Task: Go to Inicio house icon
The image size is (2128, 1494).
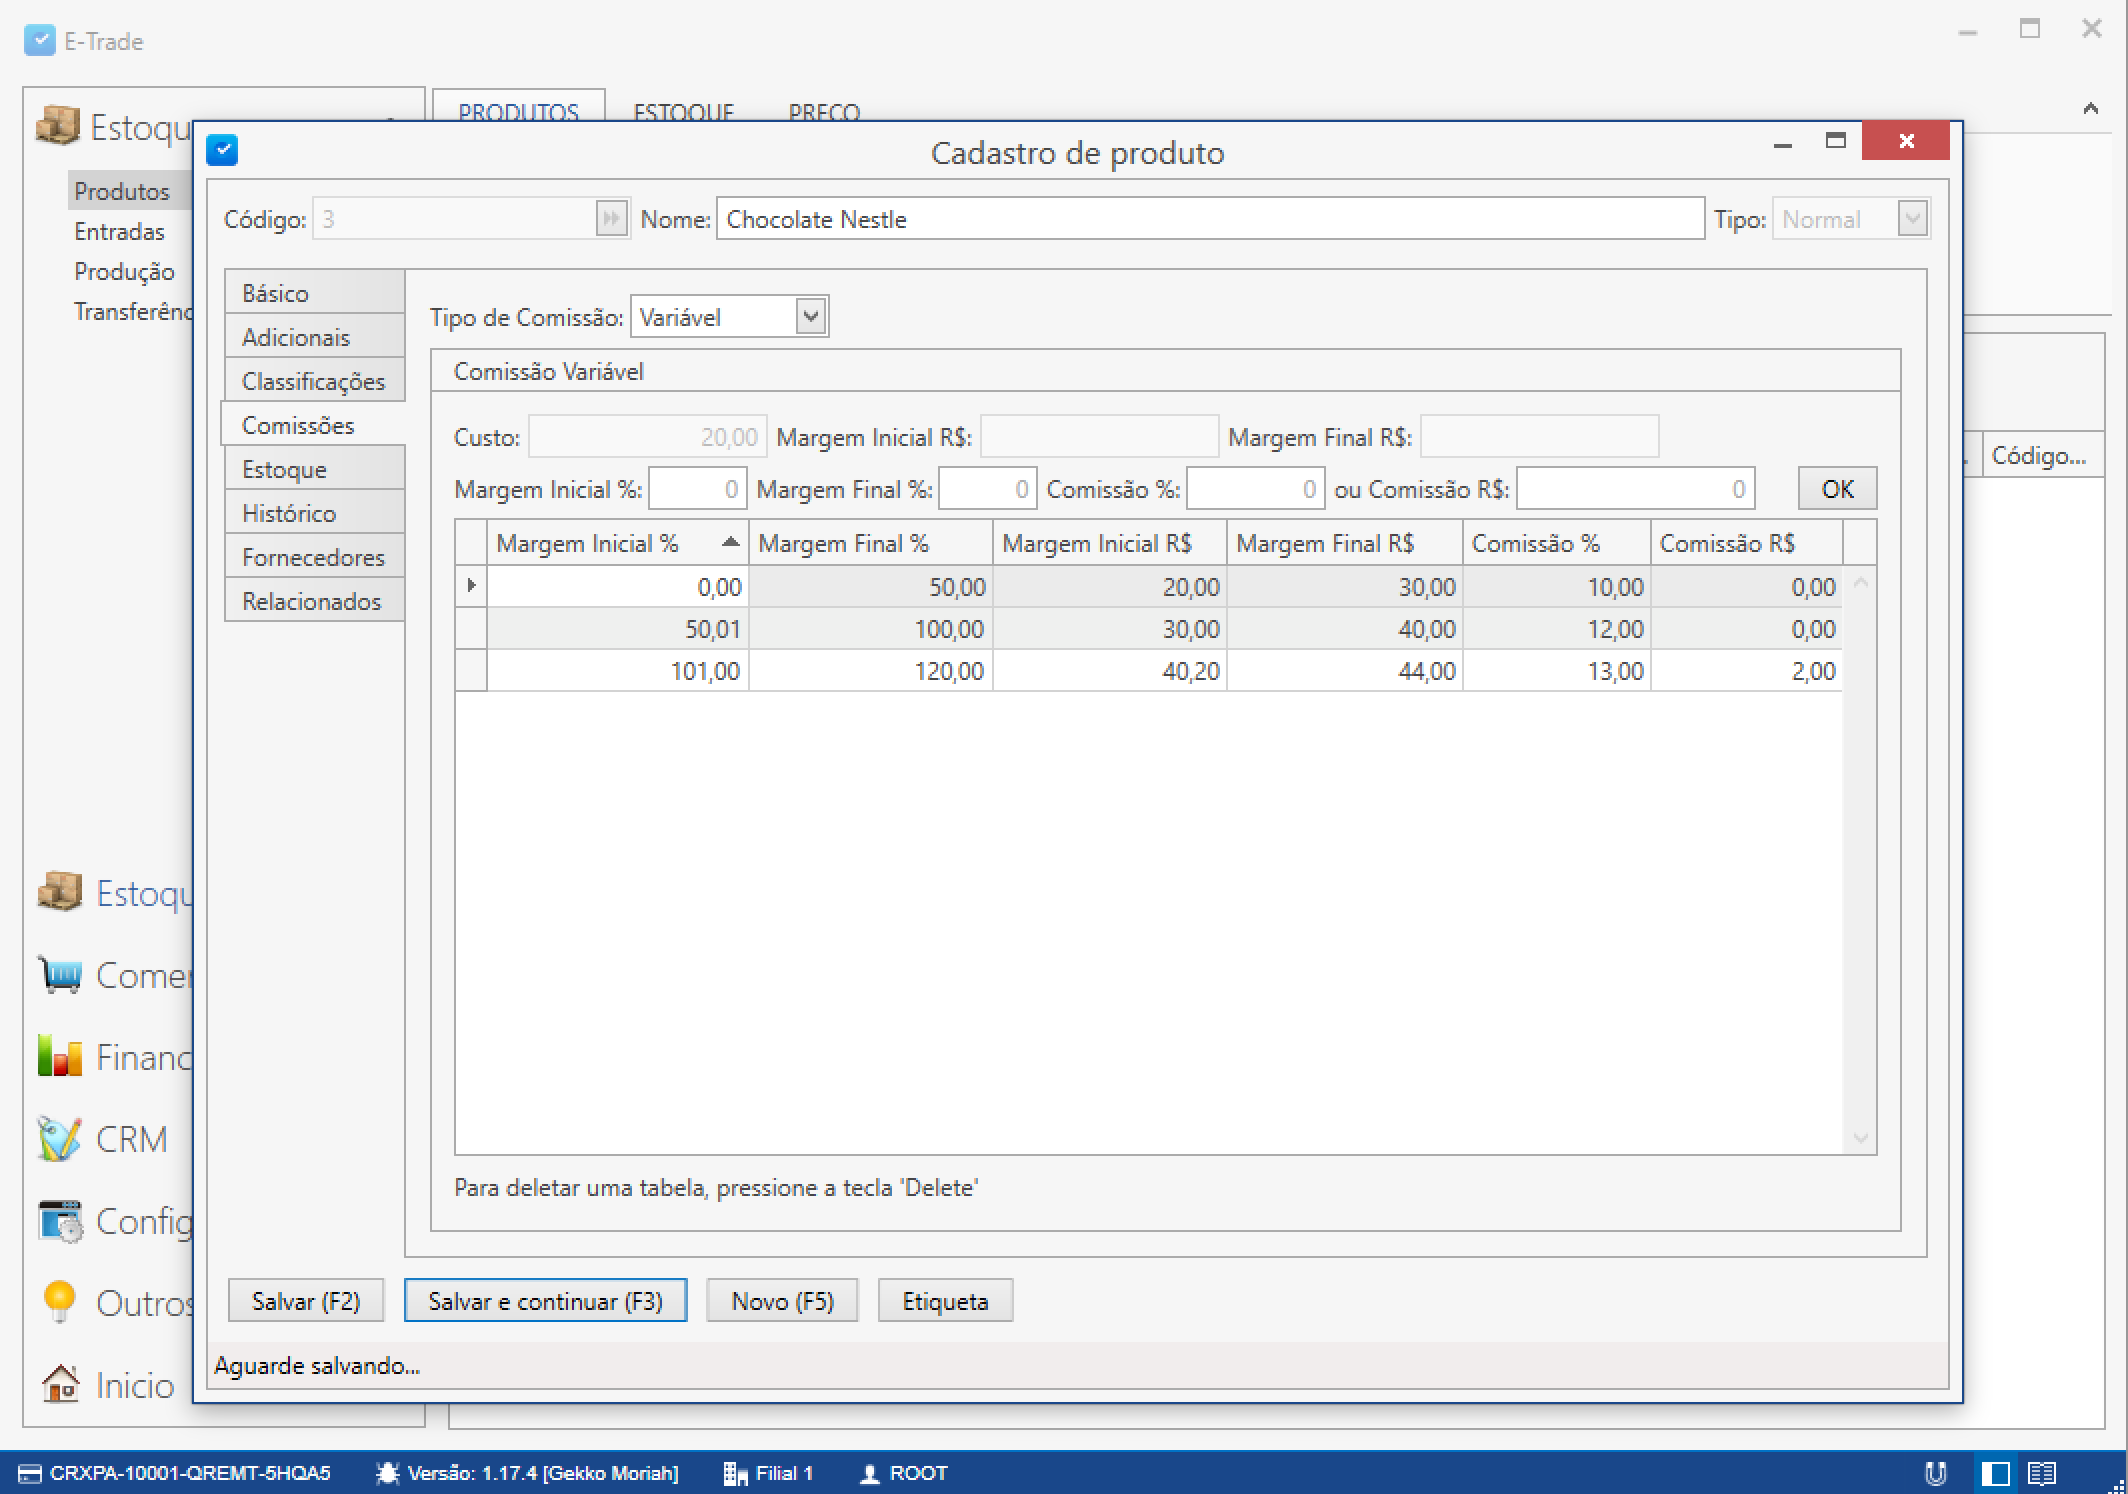Action: coord(60,1384)
